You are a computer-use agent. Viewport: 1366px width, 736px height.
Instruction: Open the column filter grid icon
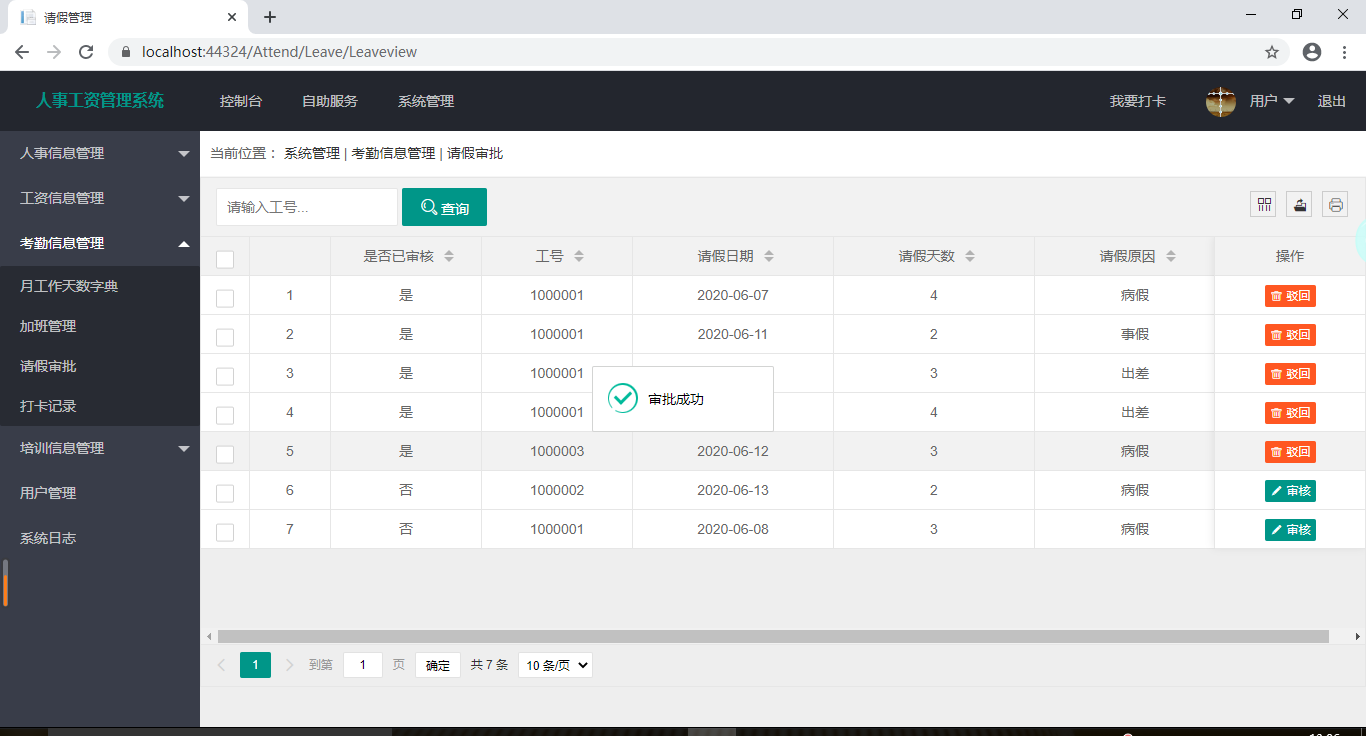pyautogui.click(x=1265, y=204)
